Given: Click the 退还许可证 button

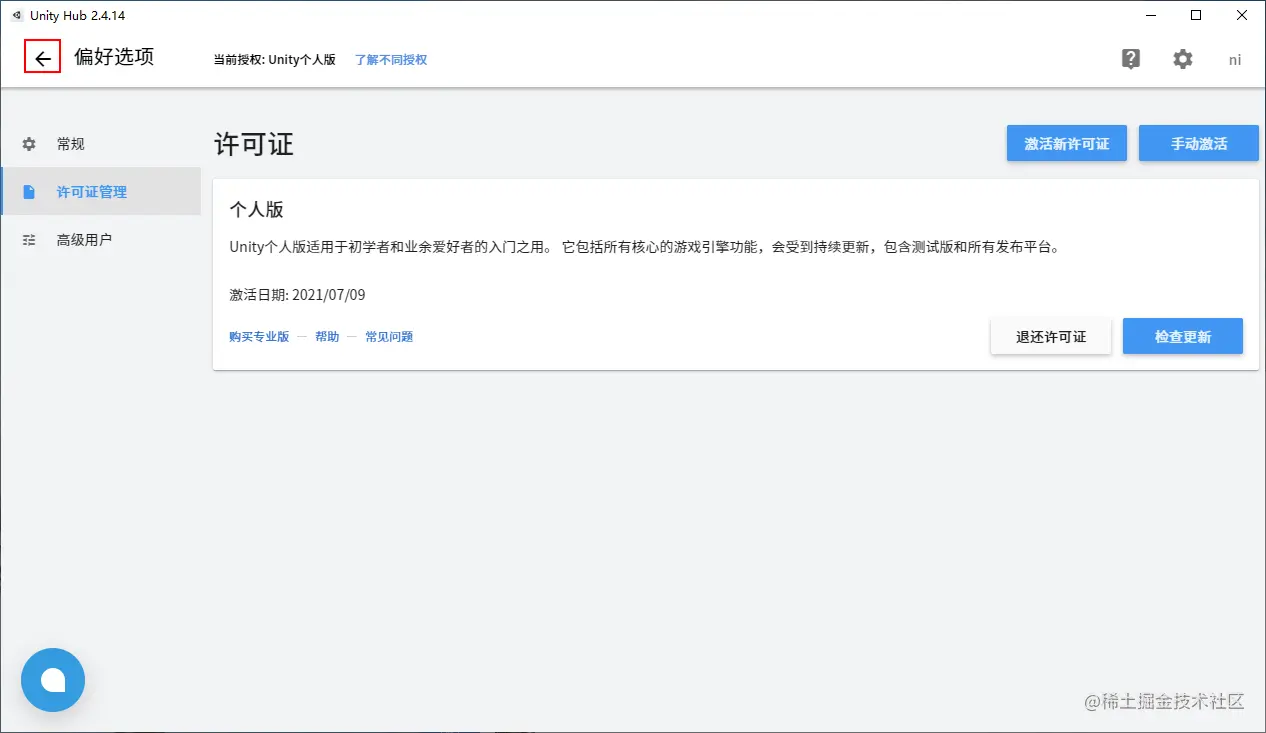Looking at the screenshot, I should point(1051,336).
